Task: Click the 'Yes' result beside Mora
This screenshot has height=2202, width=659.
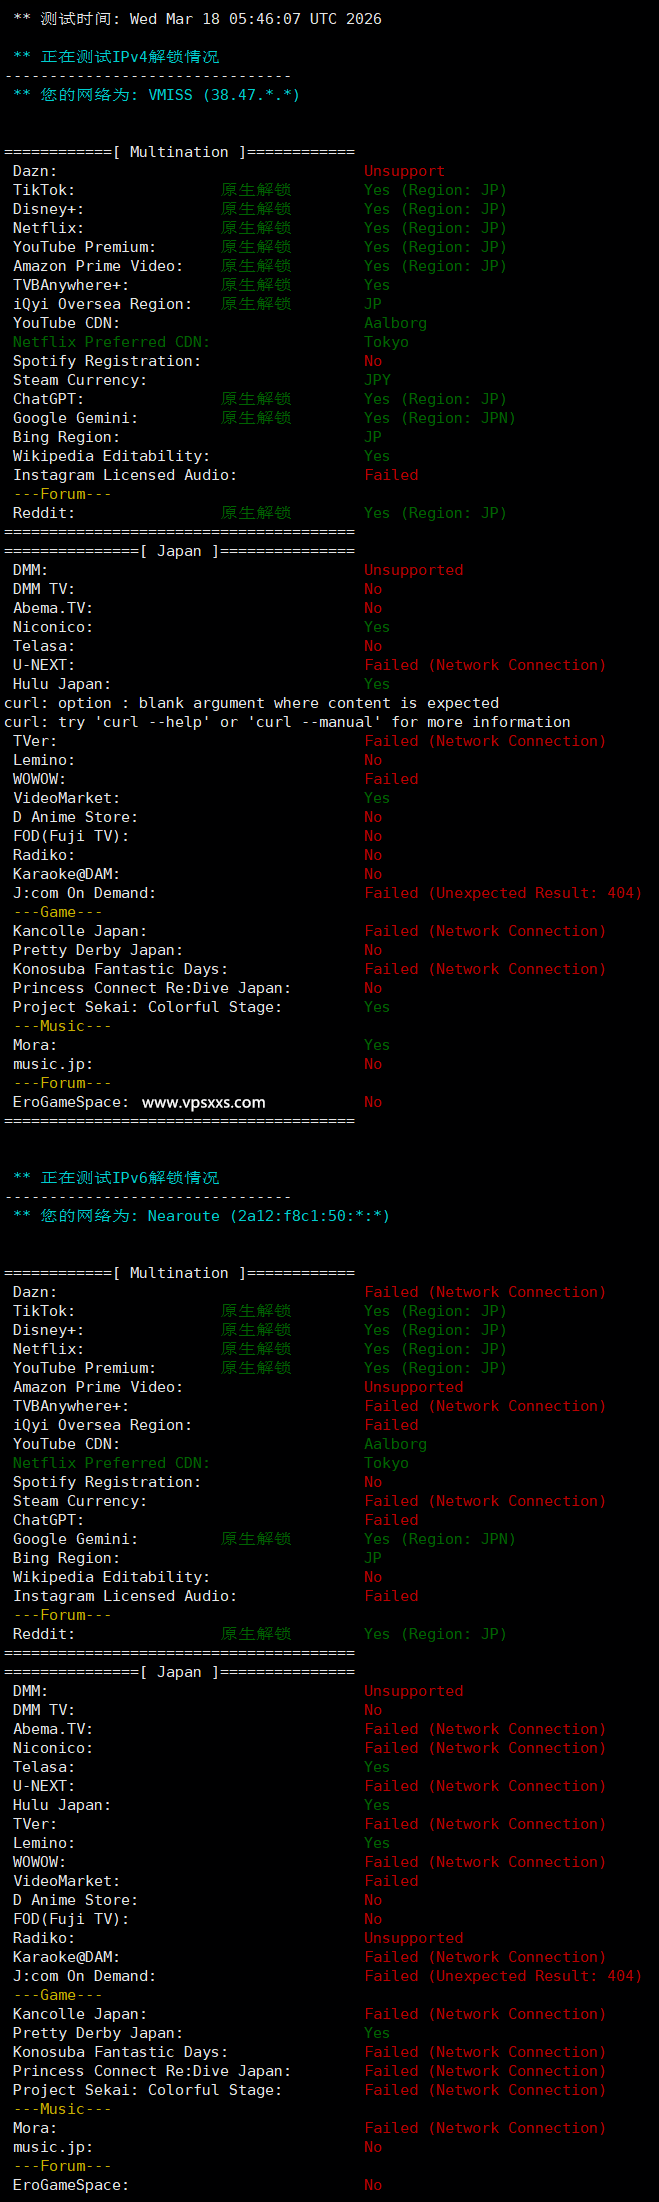Action: tap(377, 1045)
